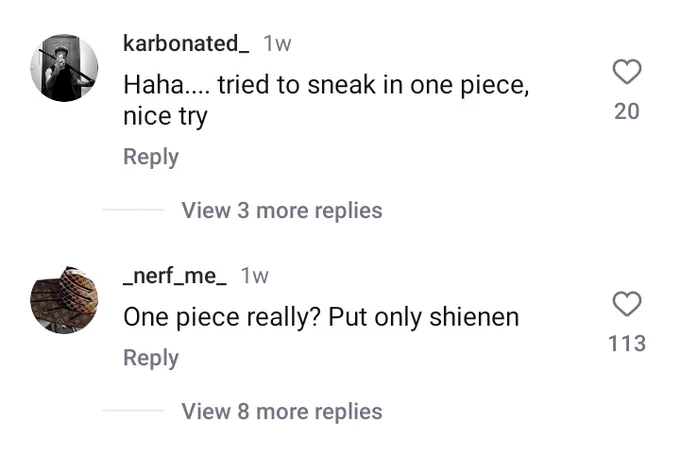Open karbonated_ profile picture
The image size is (680, 455).
point(64,68)
